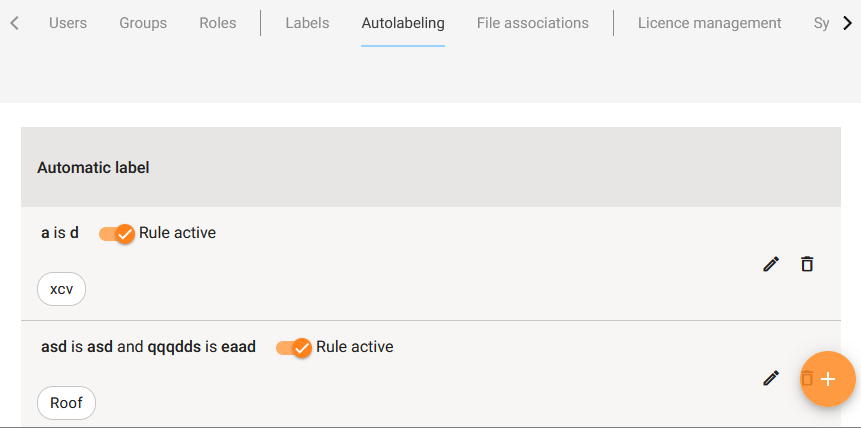The image size is (861, 428).
Task: Open the partially visible 'Sy' tab
Action: (x=821, y=23)
